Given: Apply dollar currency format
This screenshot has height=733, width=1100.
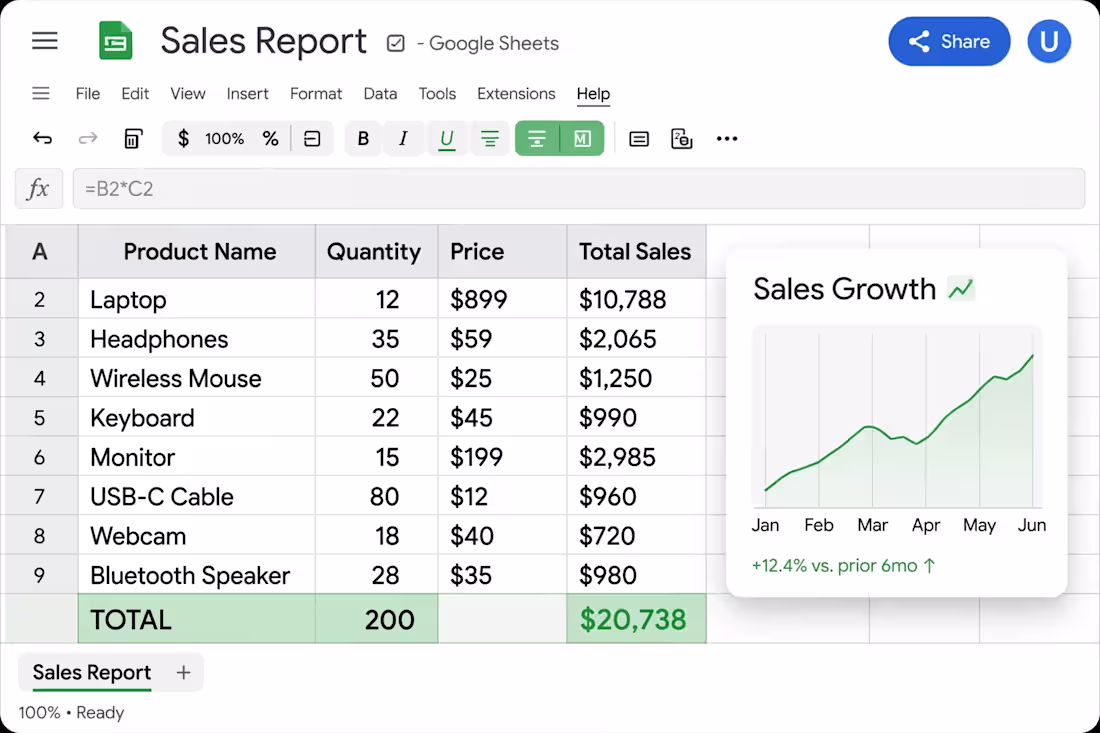Looking at the screenshot, I should click(183, 138).
